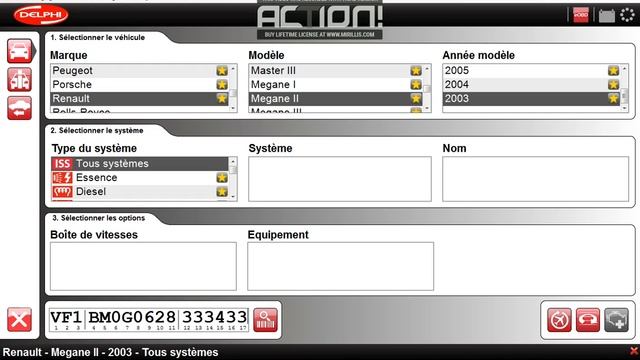The image size is (640, 360).
Task: Click Modèle list scroll up arrow
Action: point(427,69)
